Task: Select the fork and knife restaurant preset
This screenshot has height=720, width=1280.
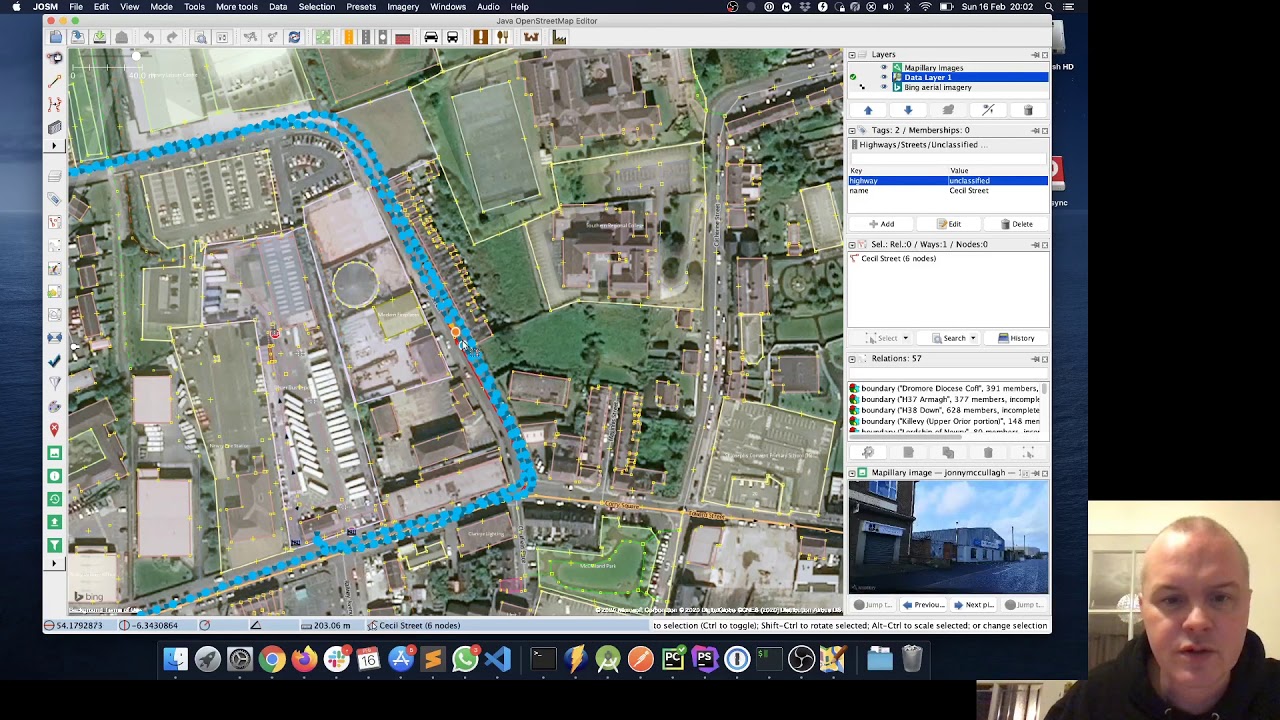Action: coord(502,38)
